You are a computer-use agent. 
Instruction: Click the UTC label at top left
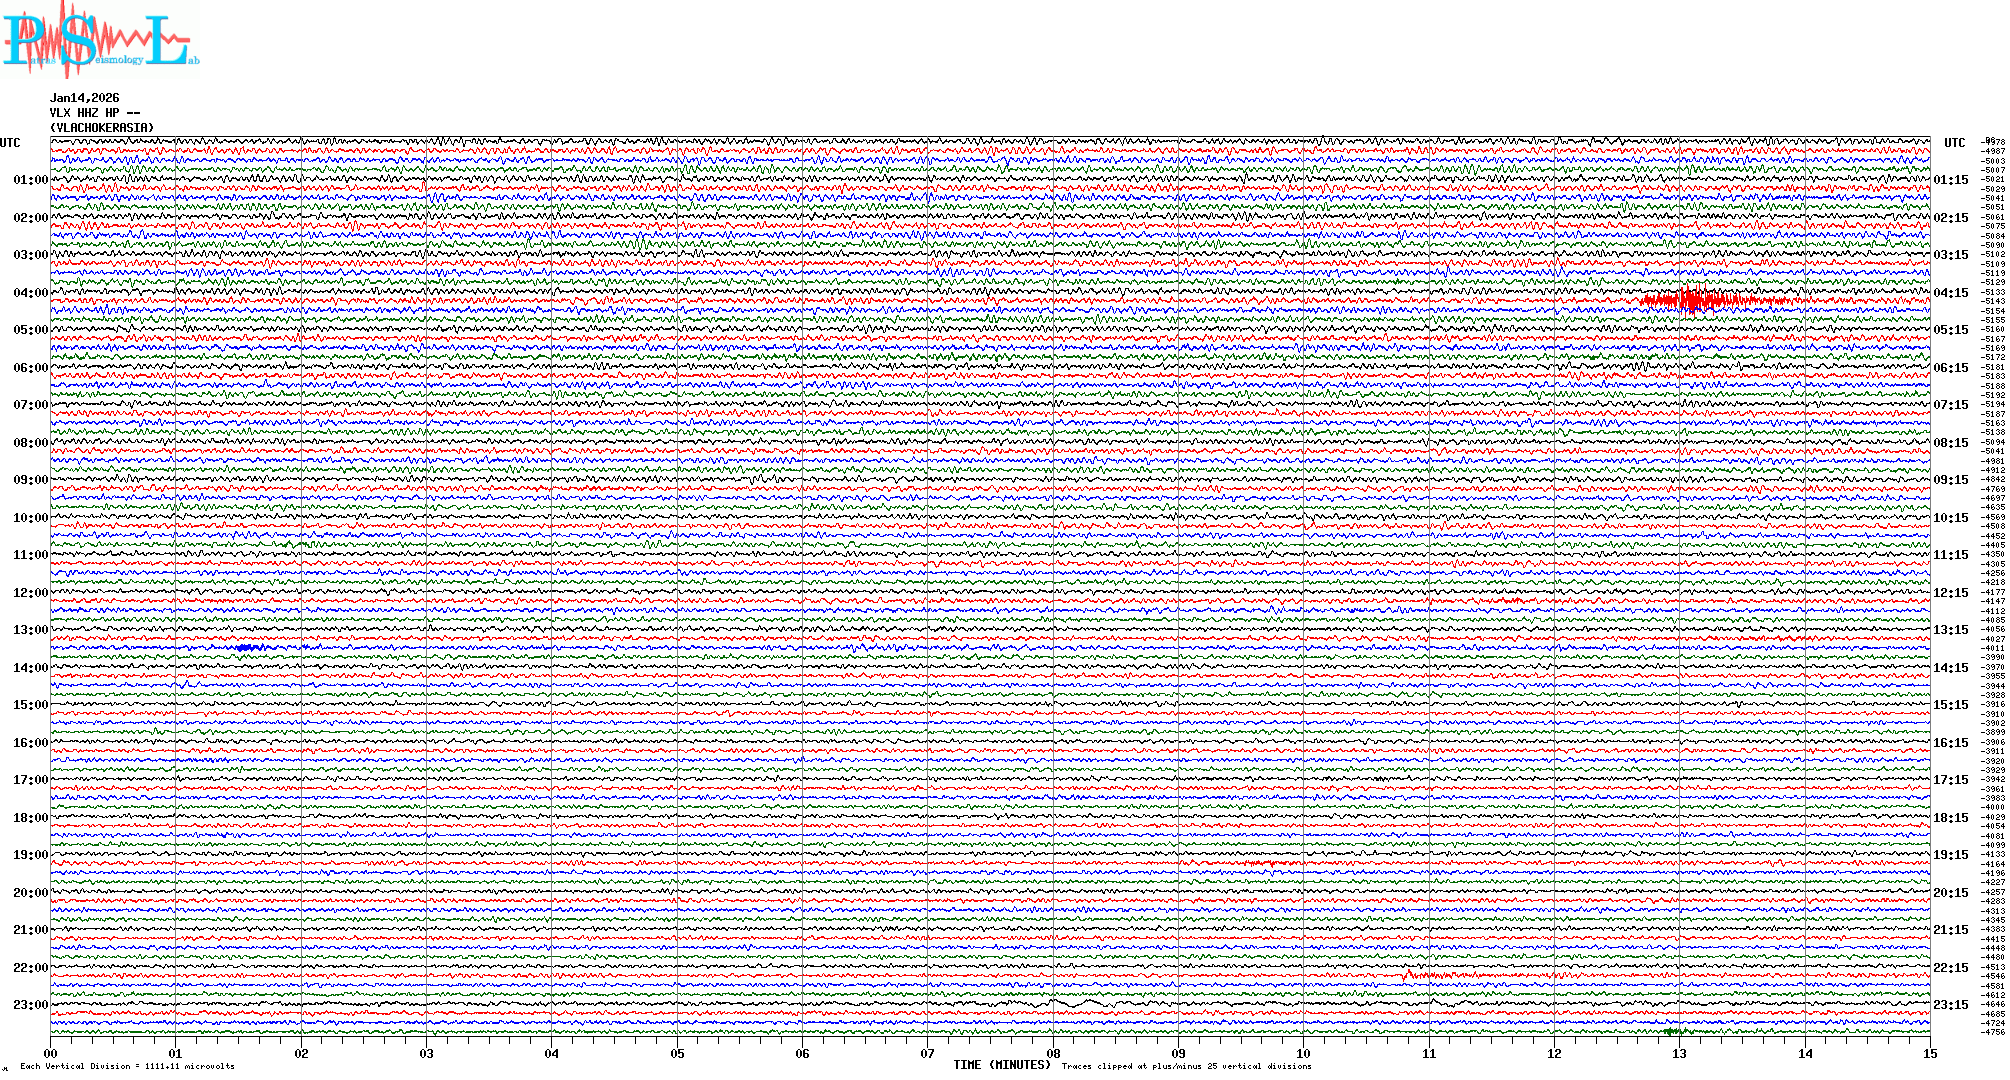tap(10, 143)
